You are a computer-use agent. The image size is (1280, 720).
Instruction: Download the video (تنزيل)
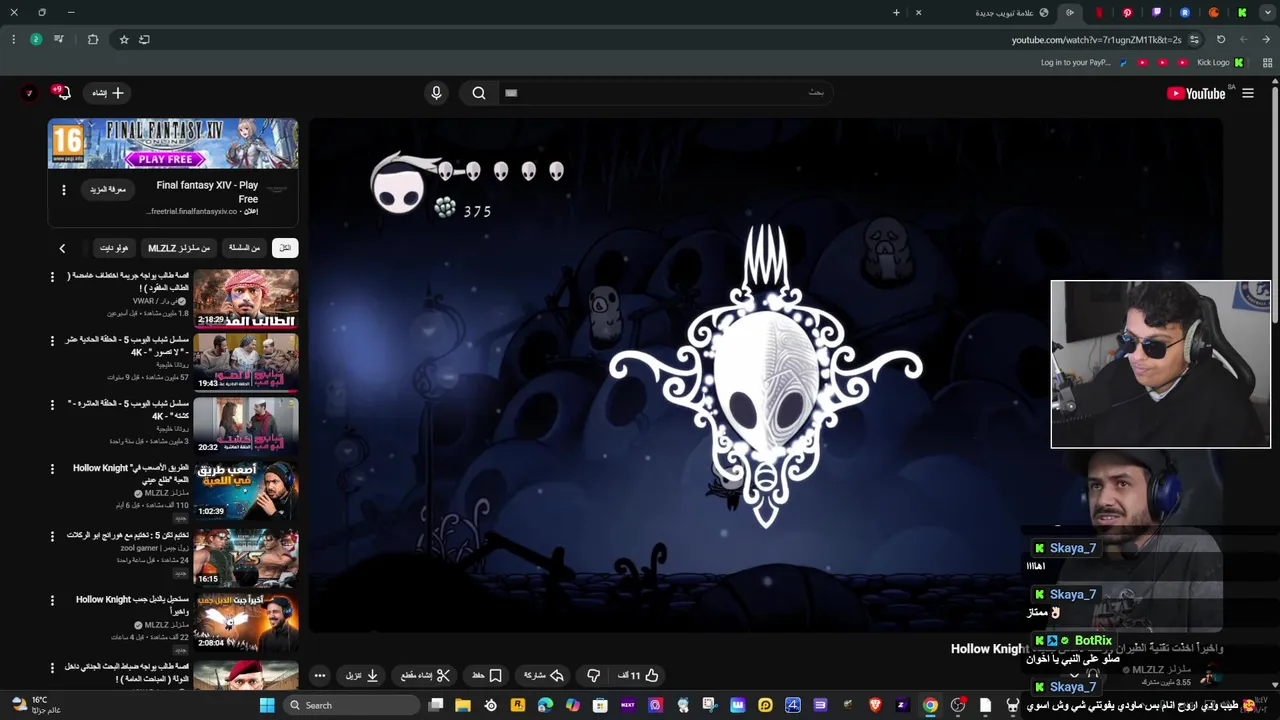click(x=362, y=675)
